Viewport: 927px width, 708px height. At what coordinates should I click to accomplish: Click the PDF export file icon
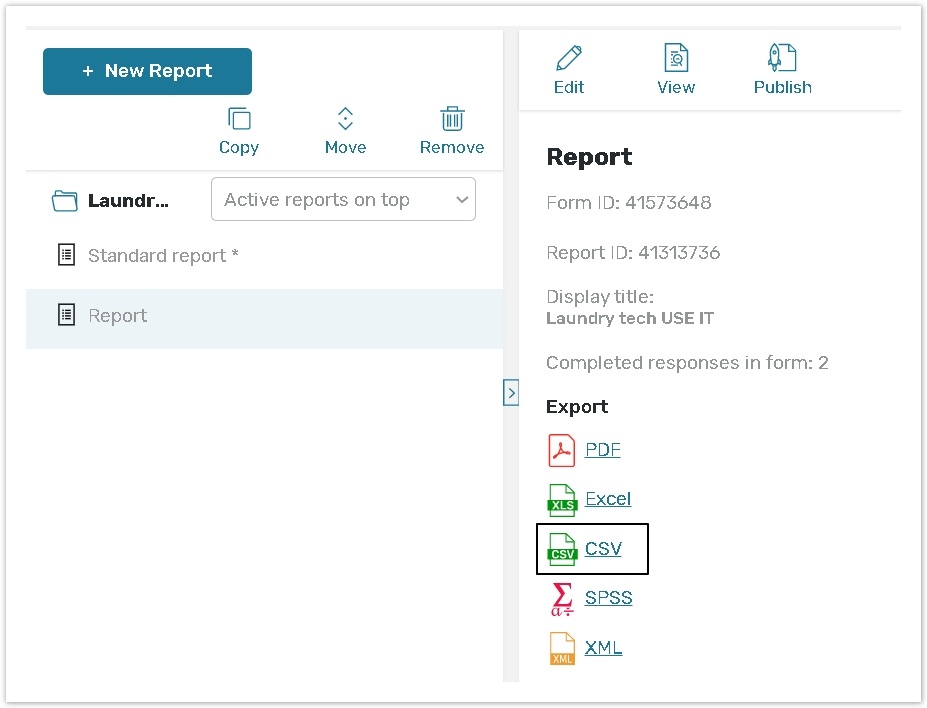pos(562,450)
